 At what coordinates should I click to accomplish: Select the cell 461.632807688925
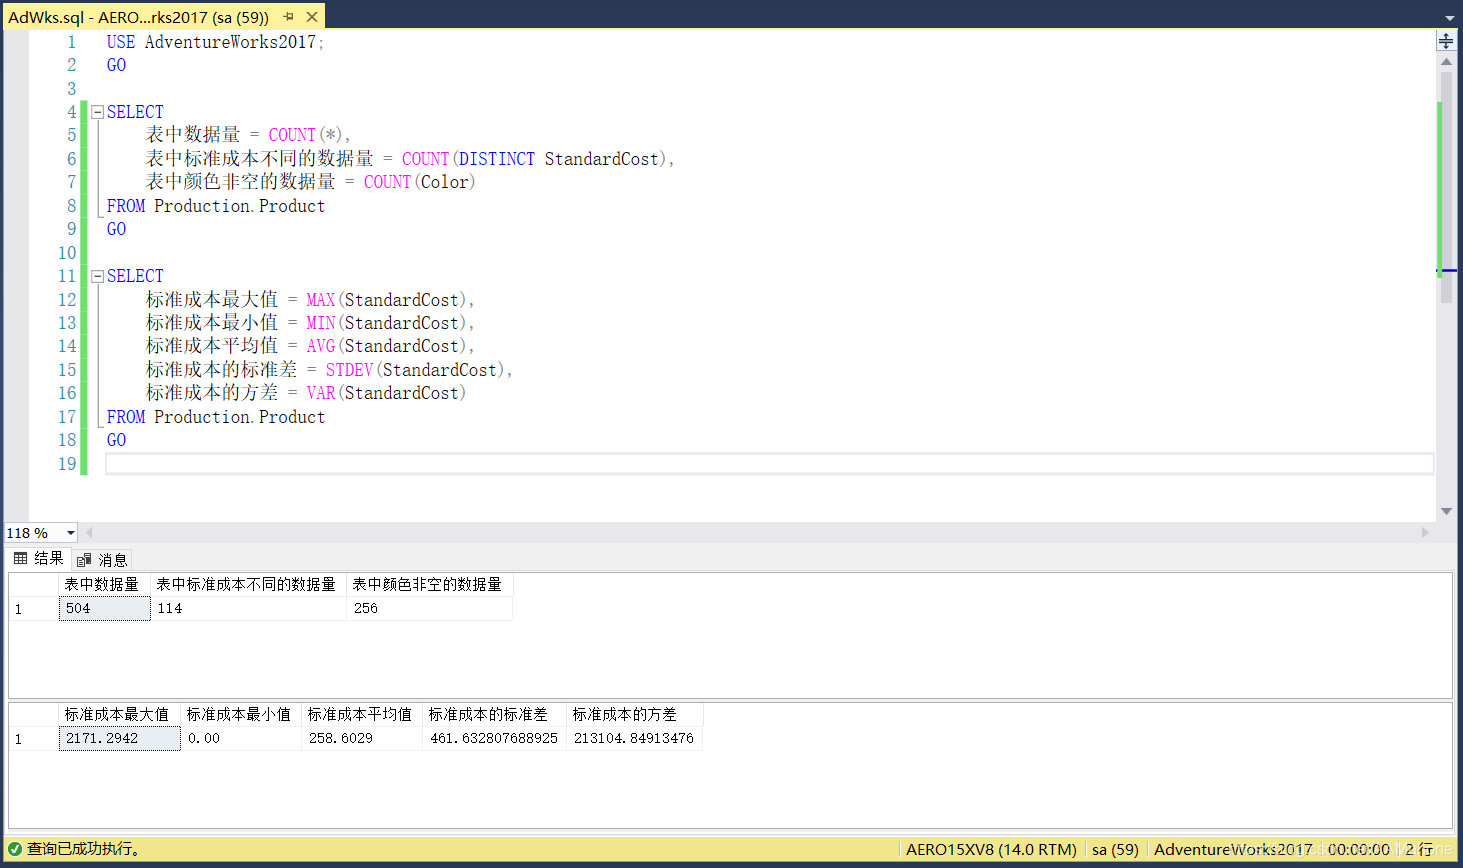pyautogui.click(x=494, y=738)
